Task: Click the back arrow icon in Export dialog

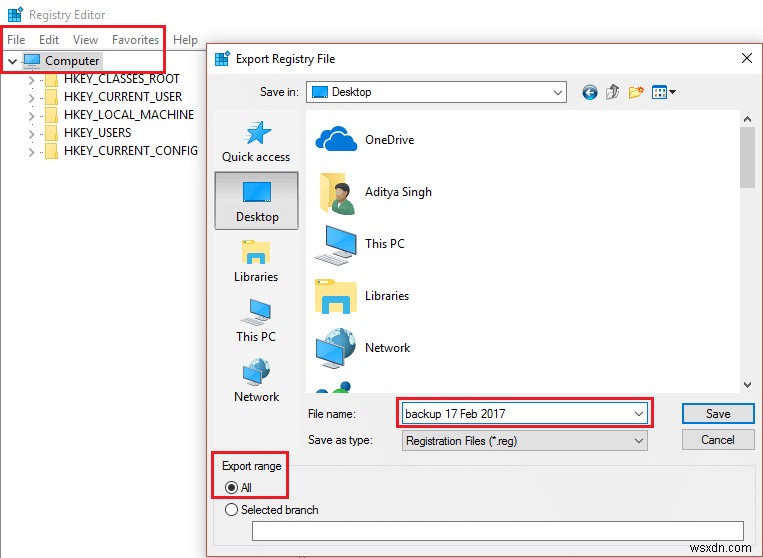Action: tap(590, 92)
